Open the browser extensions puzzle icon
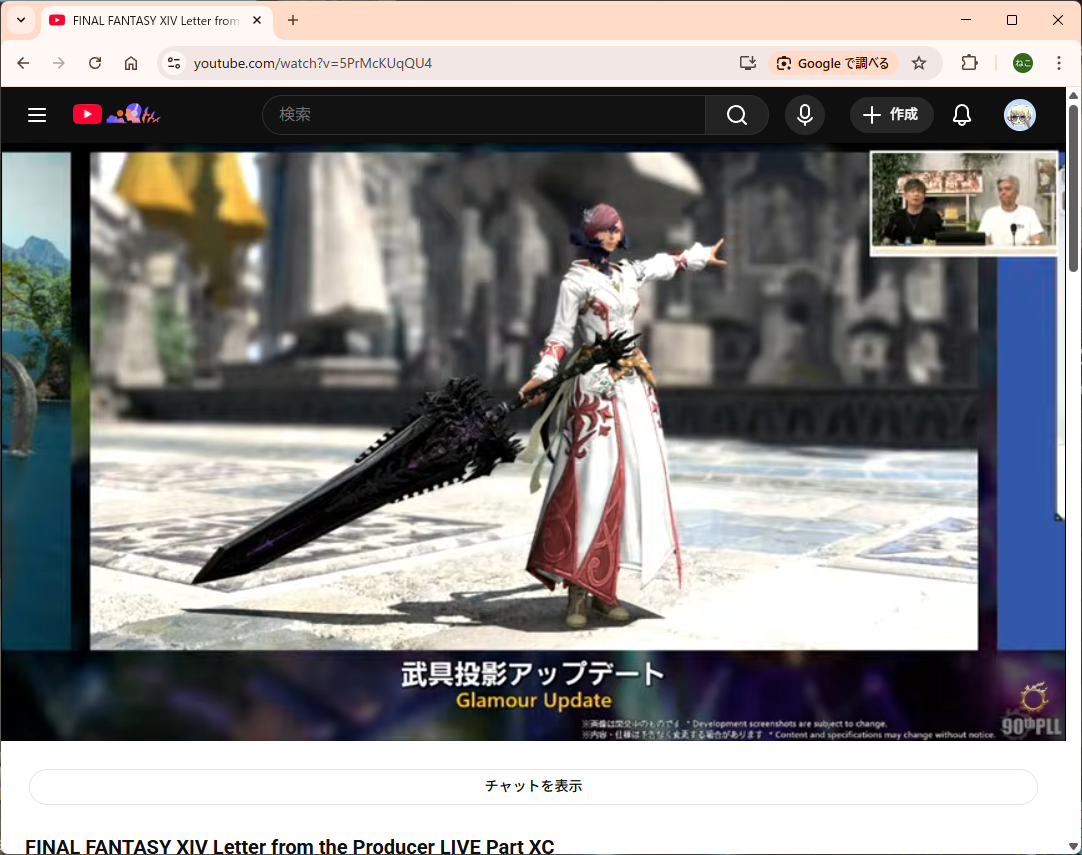 coord(969,63)
